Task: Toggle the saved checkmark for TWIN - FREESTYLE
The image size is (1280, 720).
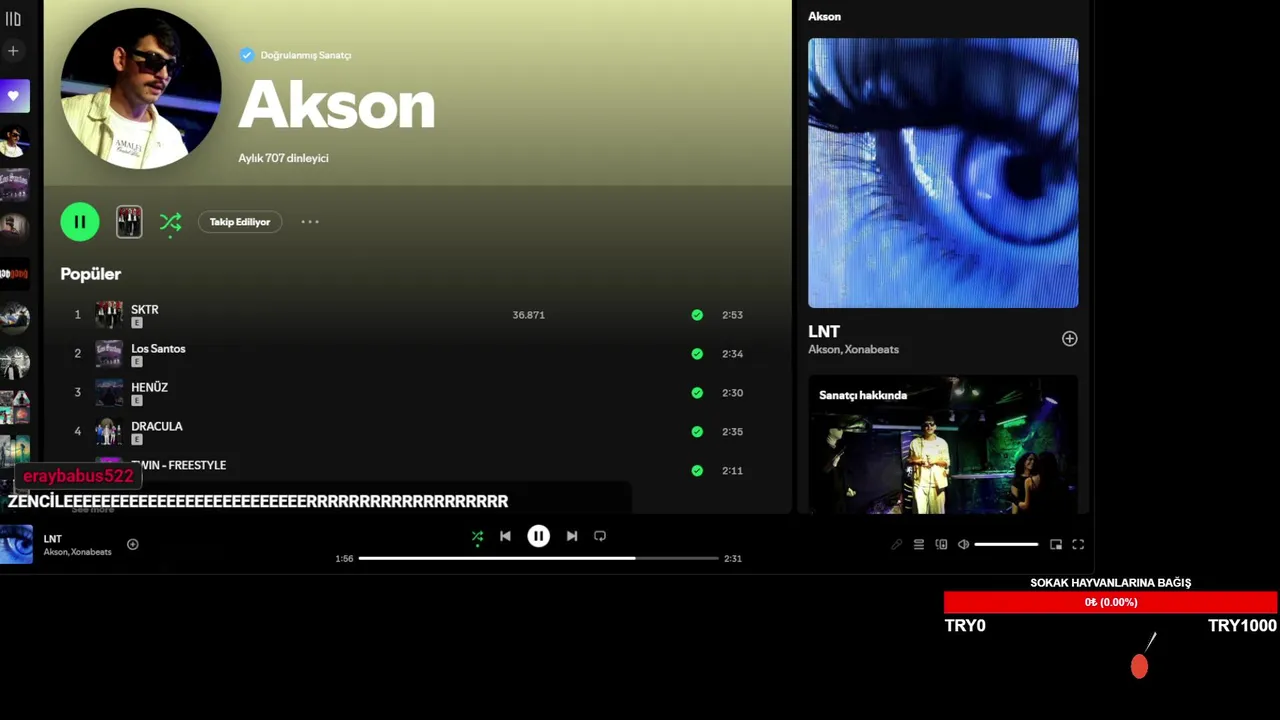Action: pos(697,471)
